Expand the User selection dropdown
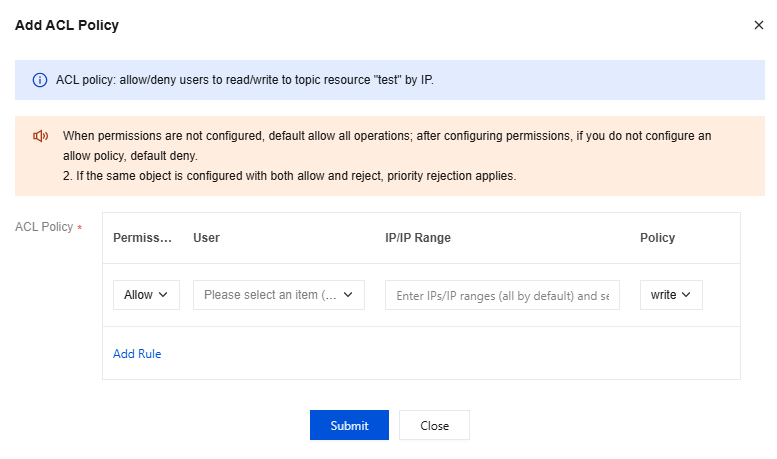The image size is (777, 459). pyautogui.click(x=278, y=295)
